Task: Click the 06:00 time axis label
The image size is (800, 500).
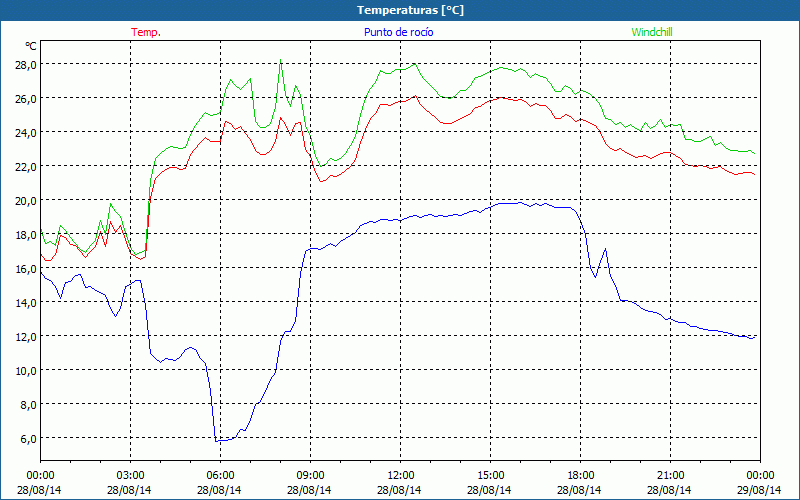Action: point(220,476)
